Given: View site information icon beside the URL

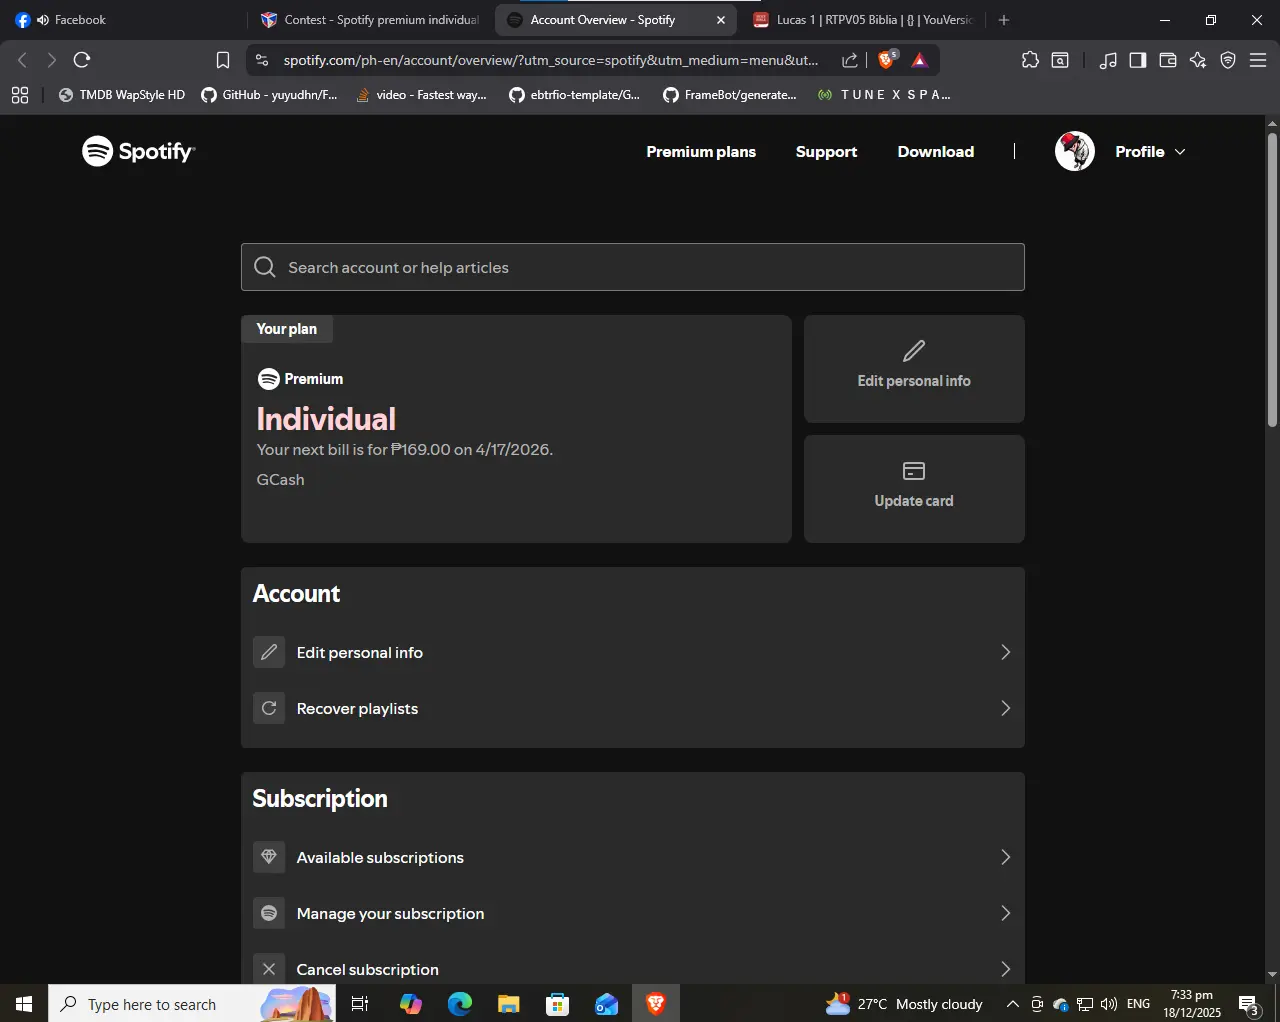Looking at the screenshot, I should tap(262, 60).
